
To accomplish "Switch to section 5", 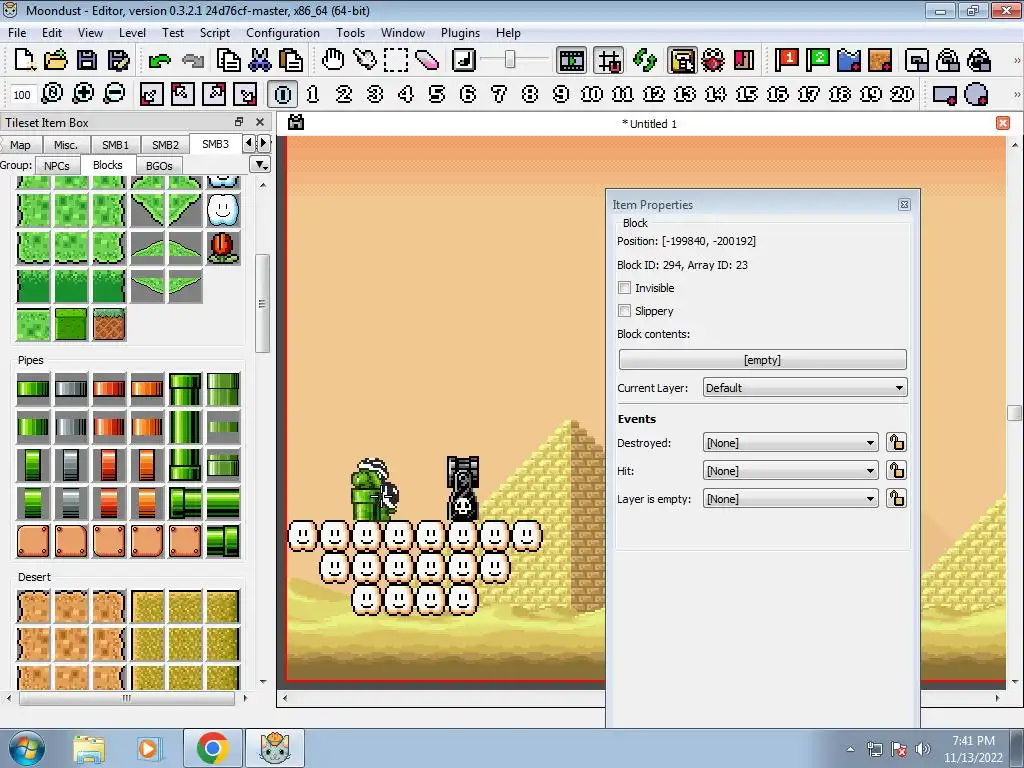I will [437, 94].
